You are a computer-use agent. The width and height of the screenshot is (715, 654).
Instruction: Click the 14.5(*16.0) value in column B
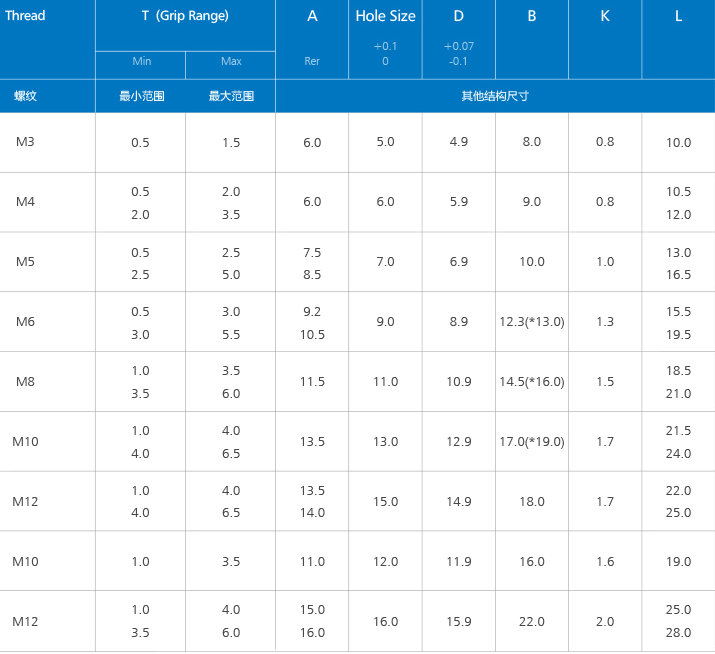pos(532,382)
